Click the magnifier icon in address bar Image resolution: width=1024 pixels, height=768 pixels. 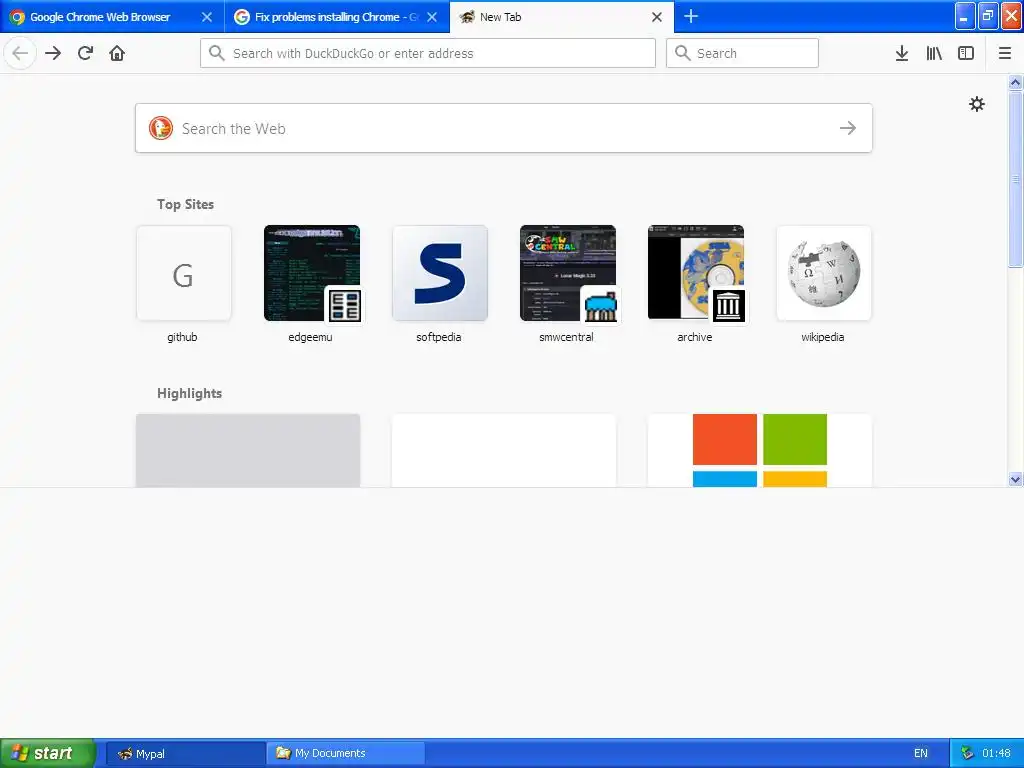coord(217,53)
